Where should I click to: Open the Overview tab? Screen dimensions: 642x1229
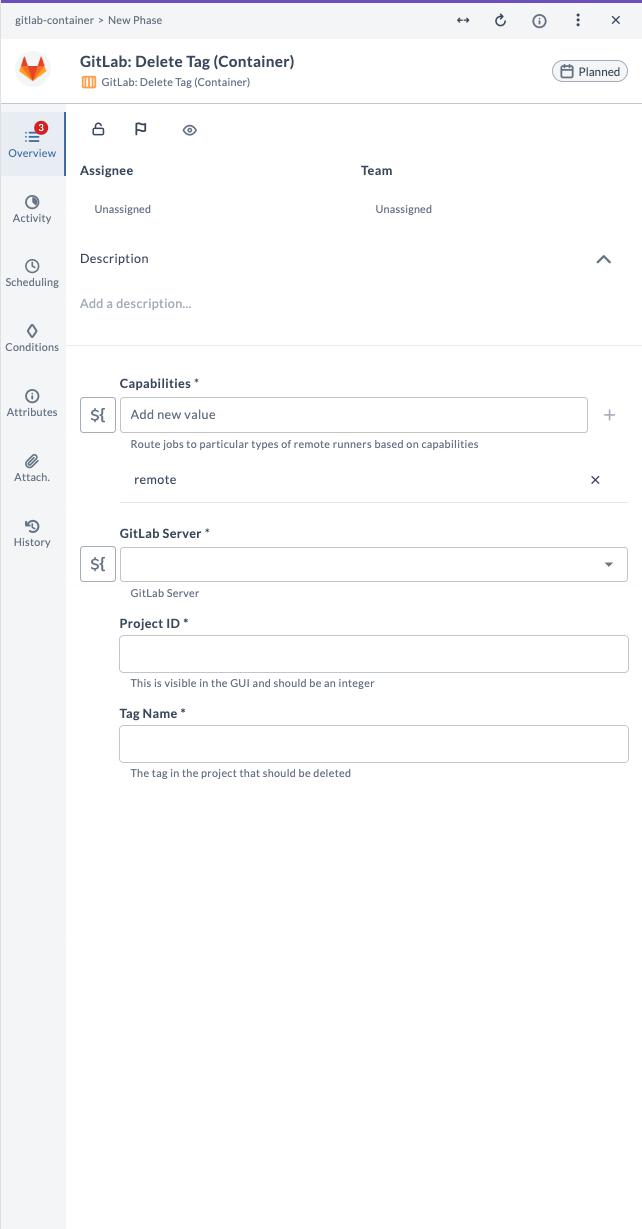[x=32, y=144]
